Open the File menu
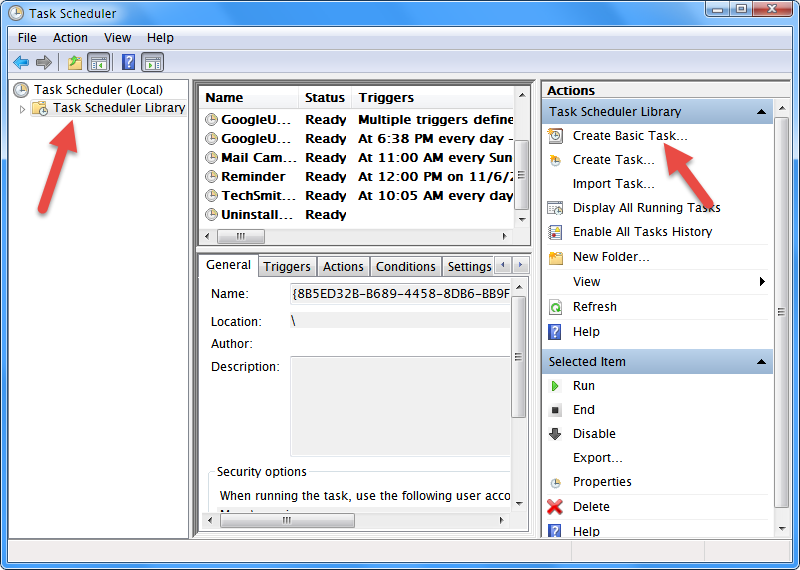The width and height of the screenshot is (800, 570). tap(27, 38)
